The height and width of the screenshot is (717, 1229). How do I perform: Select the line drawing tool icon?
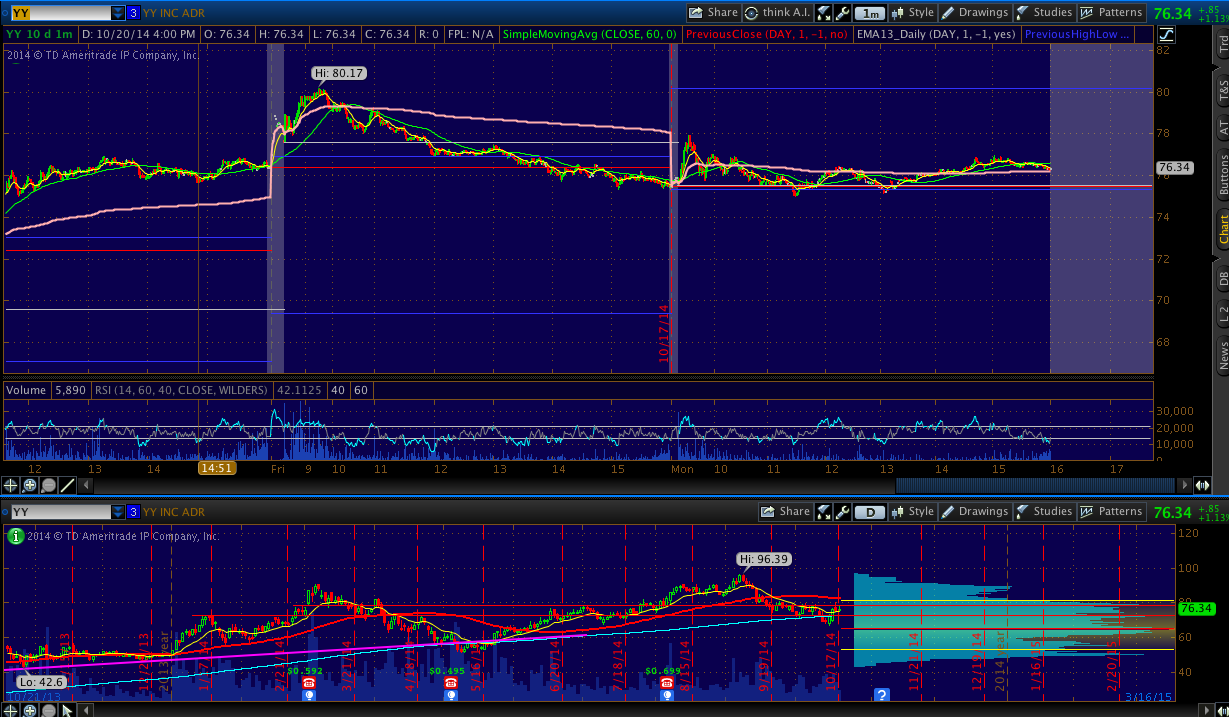tap(68, 486)
